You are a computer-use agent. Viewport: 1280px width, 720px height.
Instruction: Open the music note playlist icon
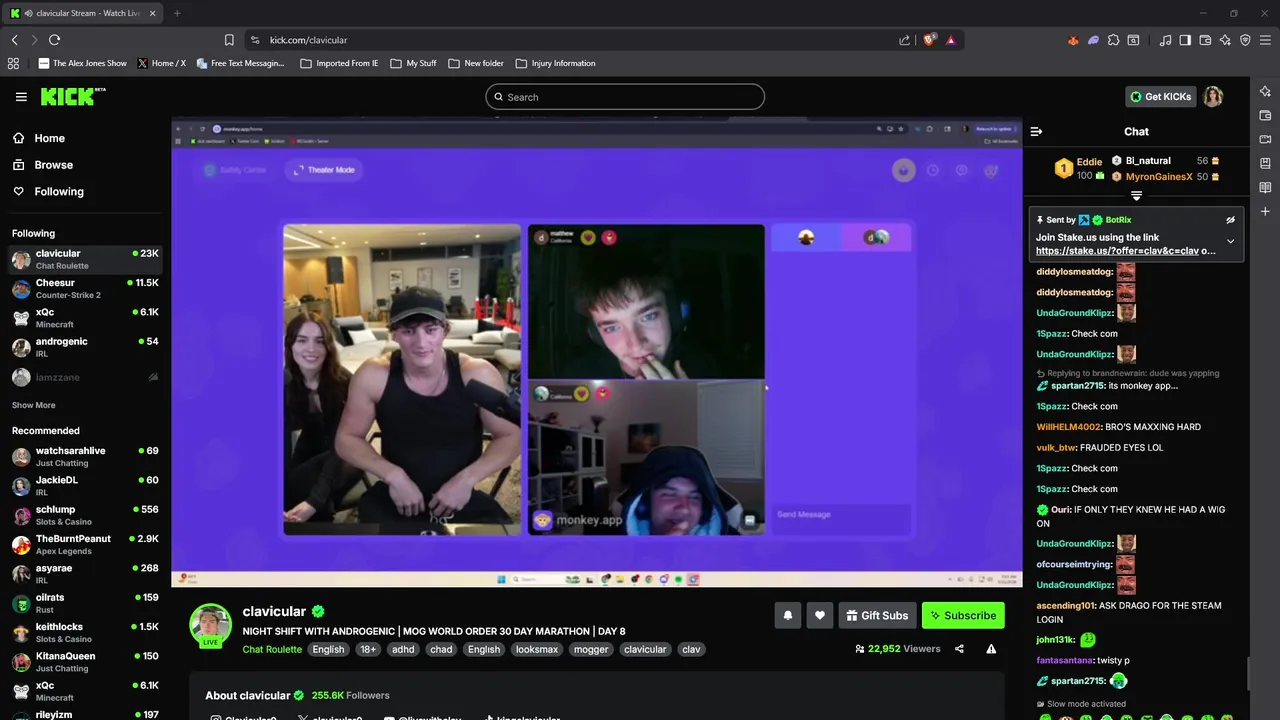tap(1165, 40)
